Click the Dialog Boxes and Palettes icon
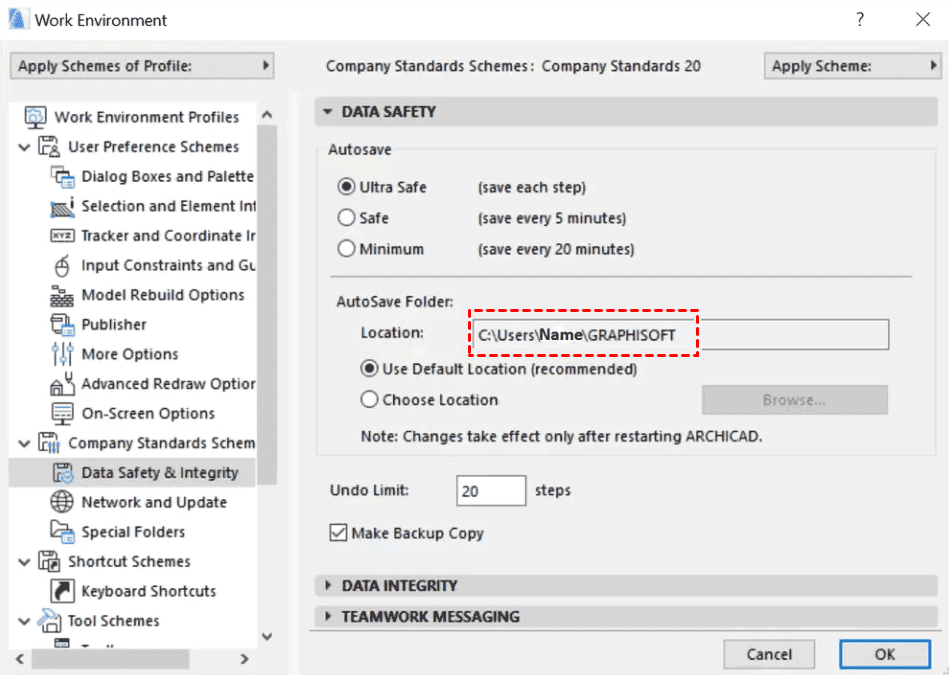This screenshot has width=949, height=675. (x=63, y=177)
